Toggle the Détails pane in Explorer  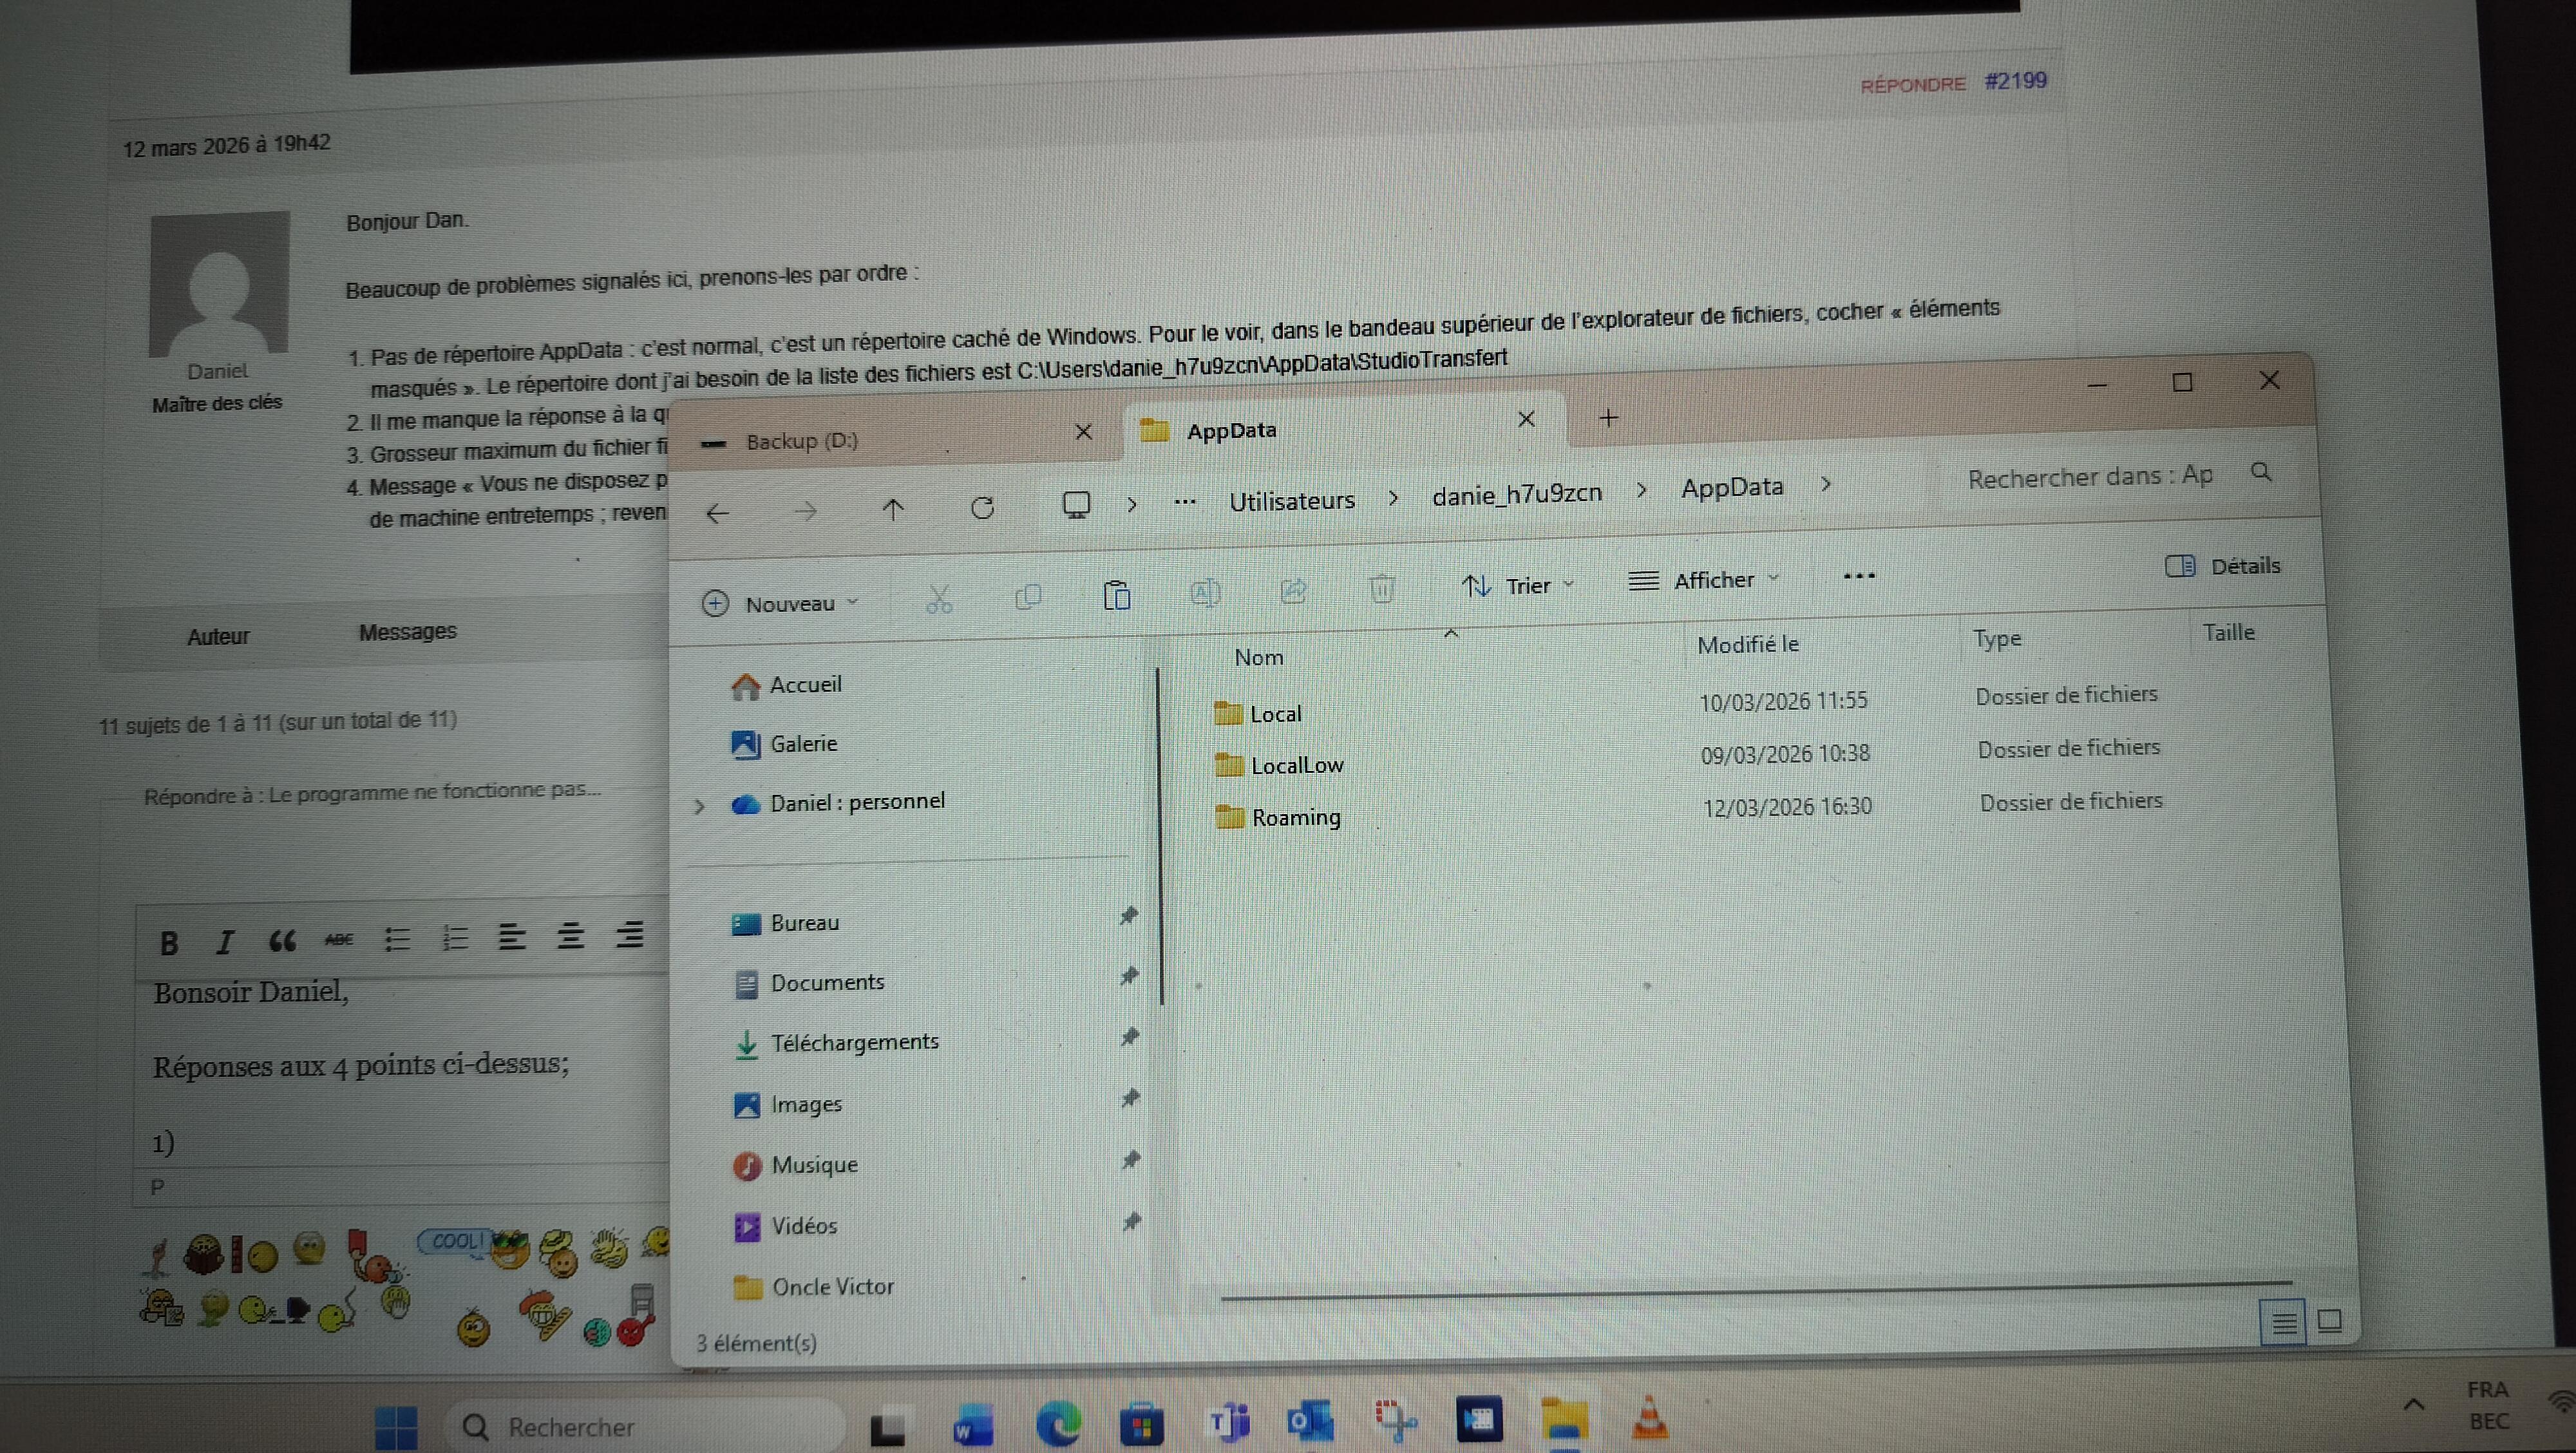click(2222, 565)
